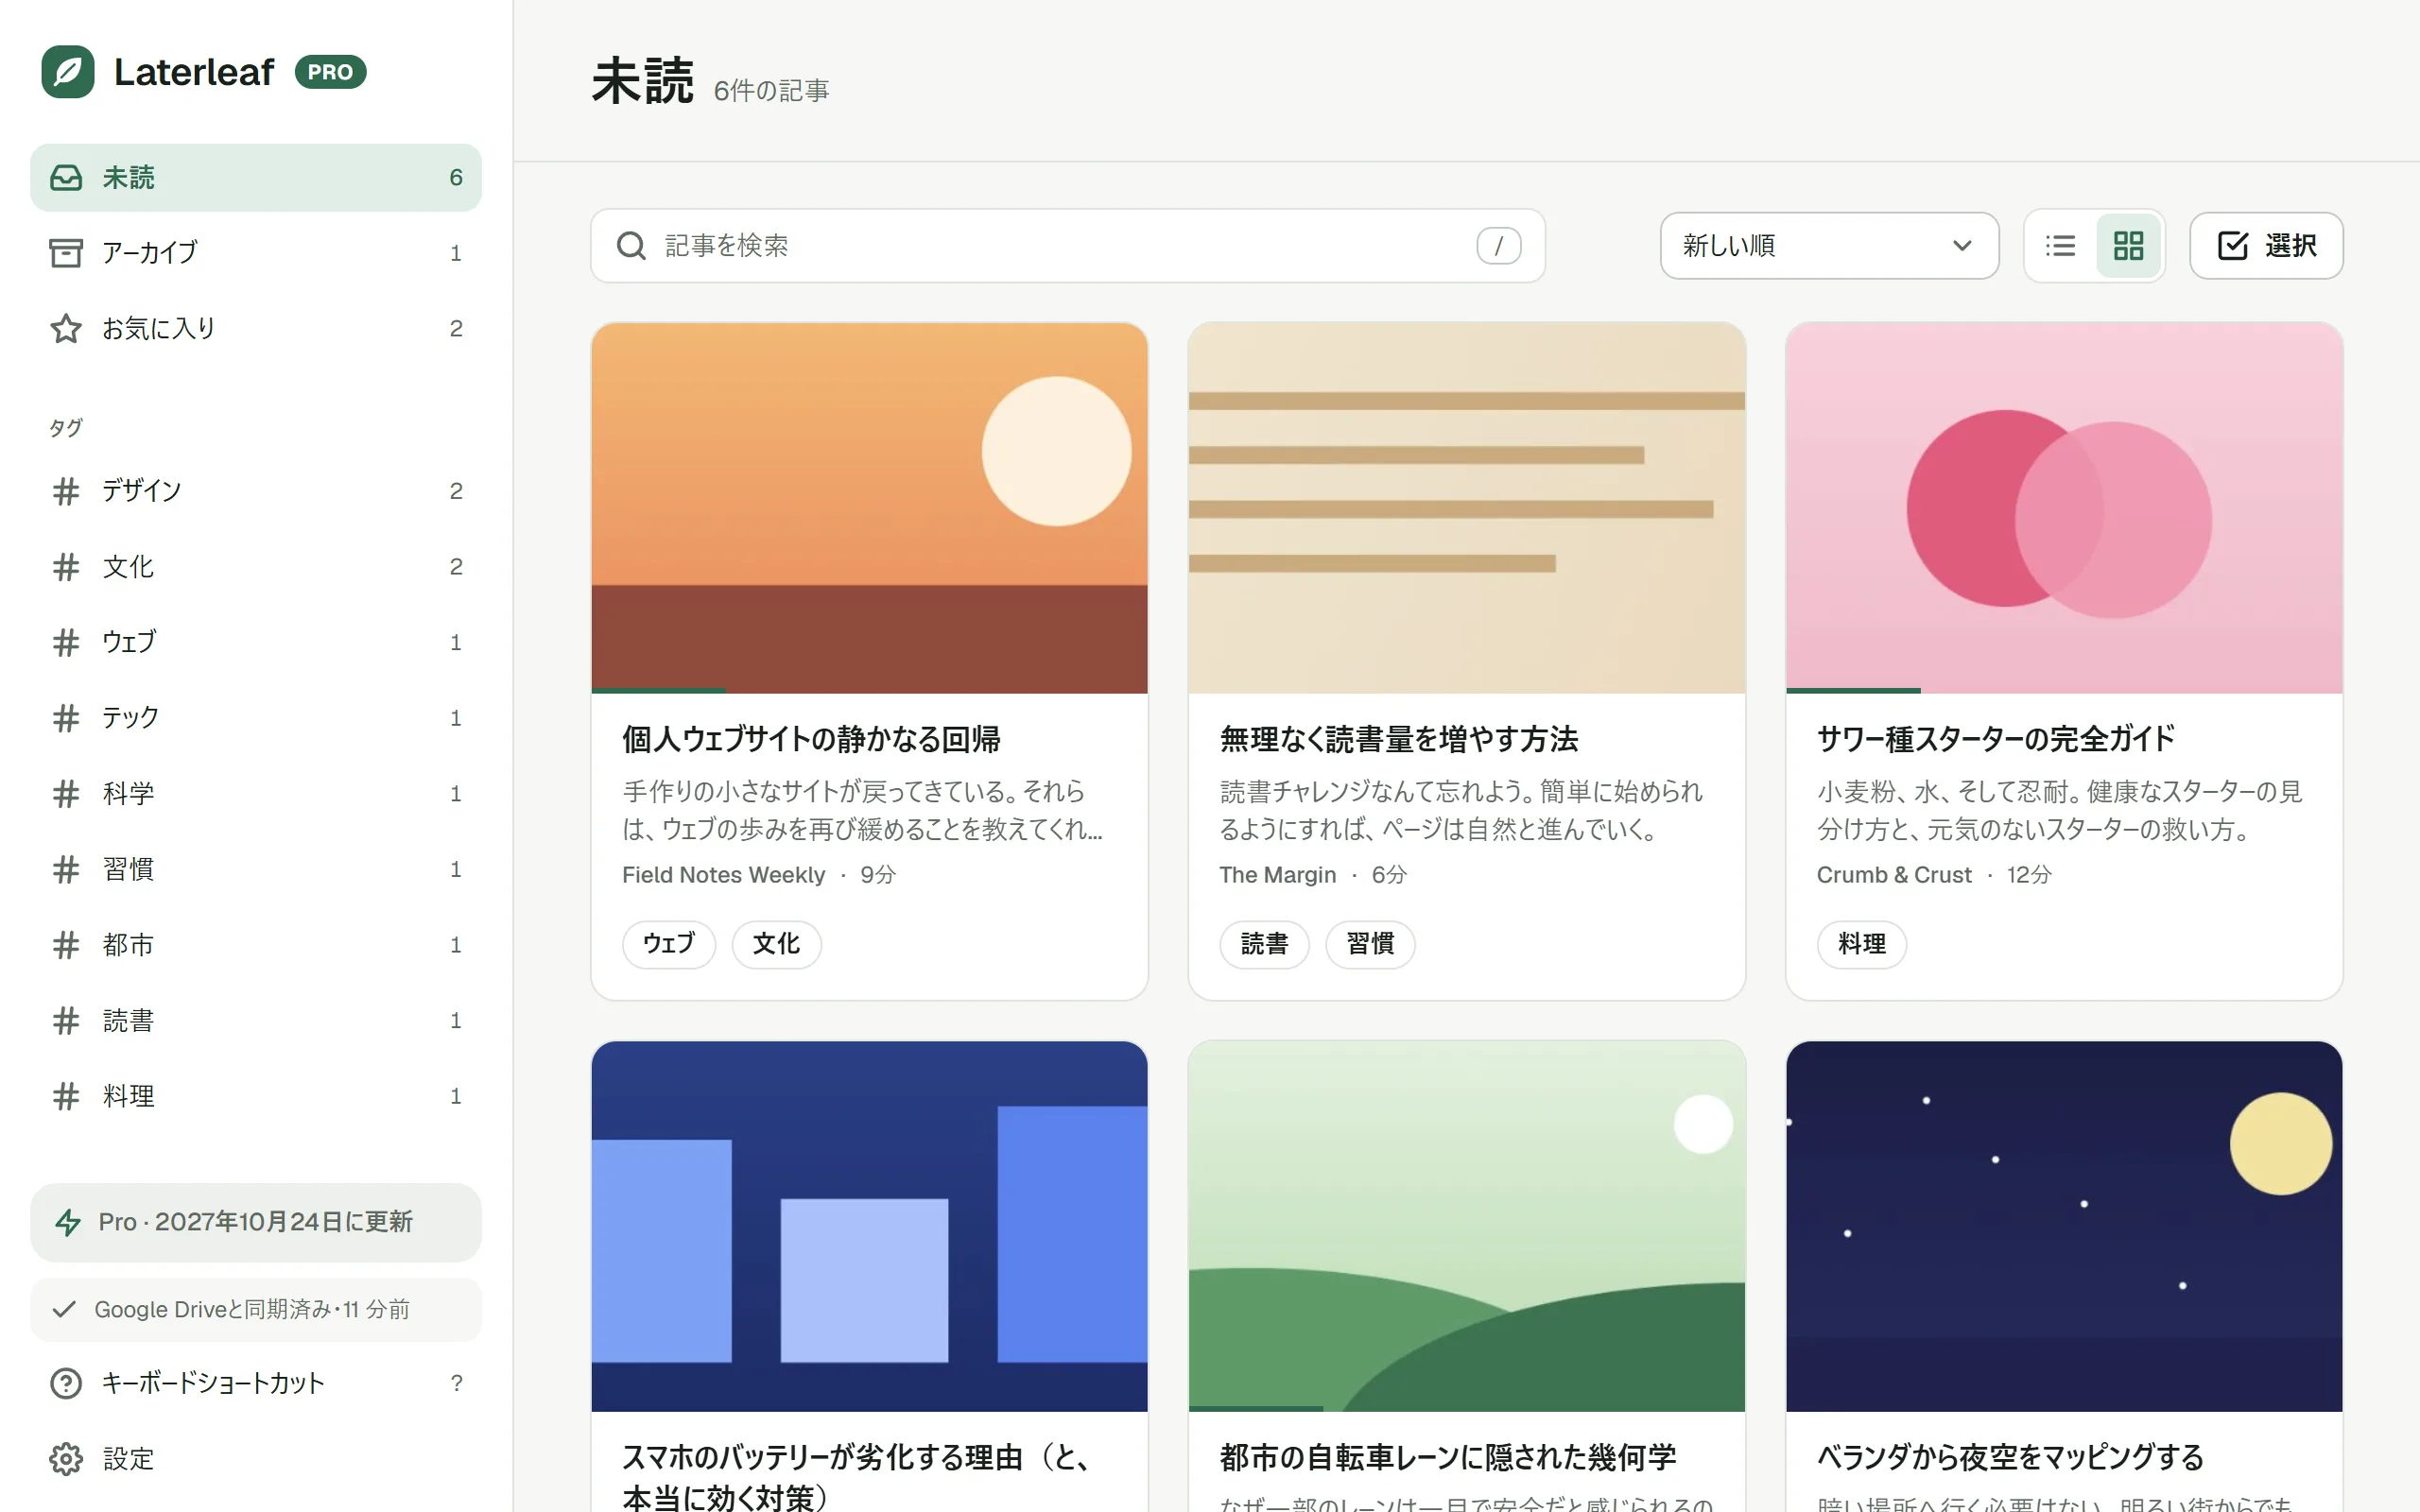Image resolution: width=2420 pixels, height=1512 pixels.
Task: Click the hash icon for 文化 tag
Action: point(66,567)
